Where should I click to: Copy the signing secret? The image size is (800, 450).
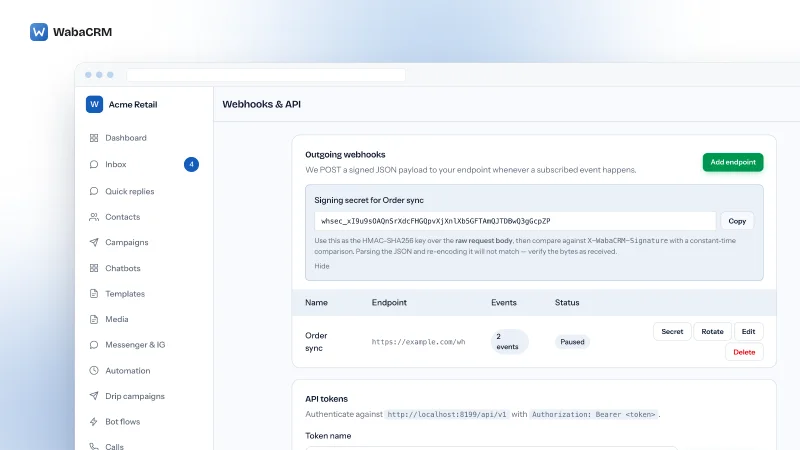pyautogui.click(x=737, y=221)
